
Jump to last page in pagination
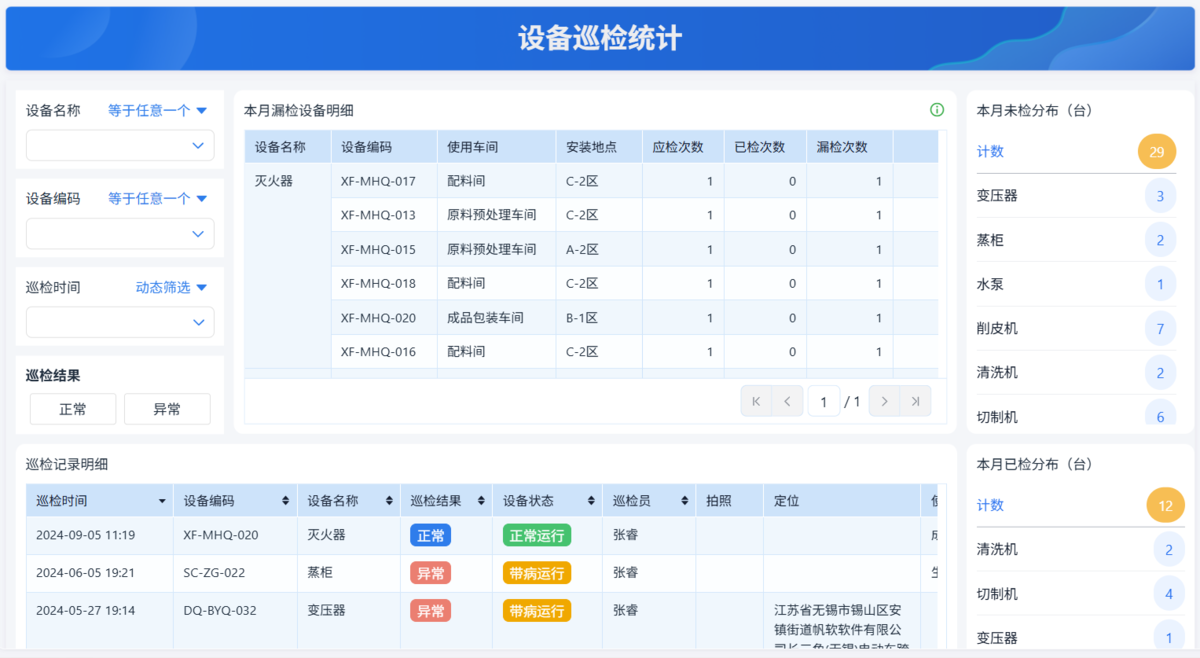coord(915,401)
